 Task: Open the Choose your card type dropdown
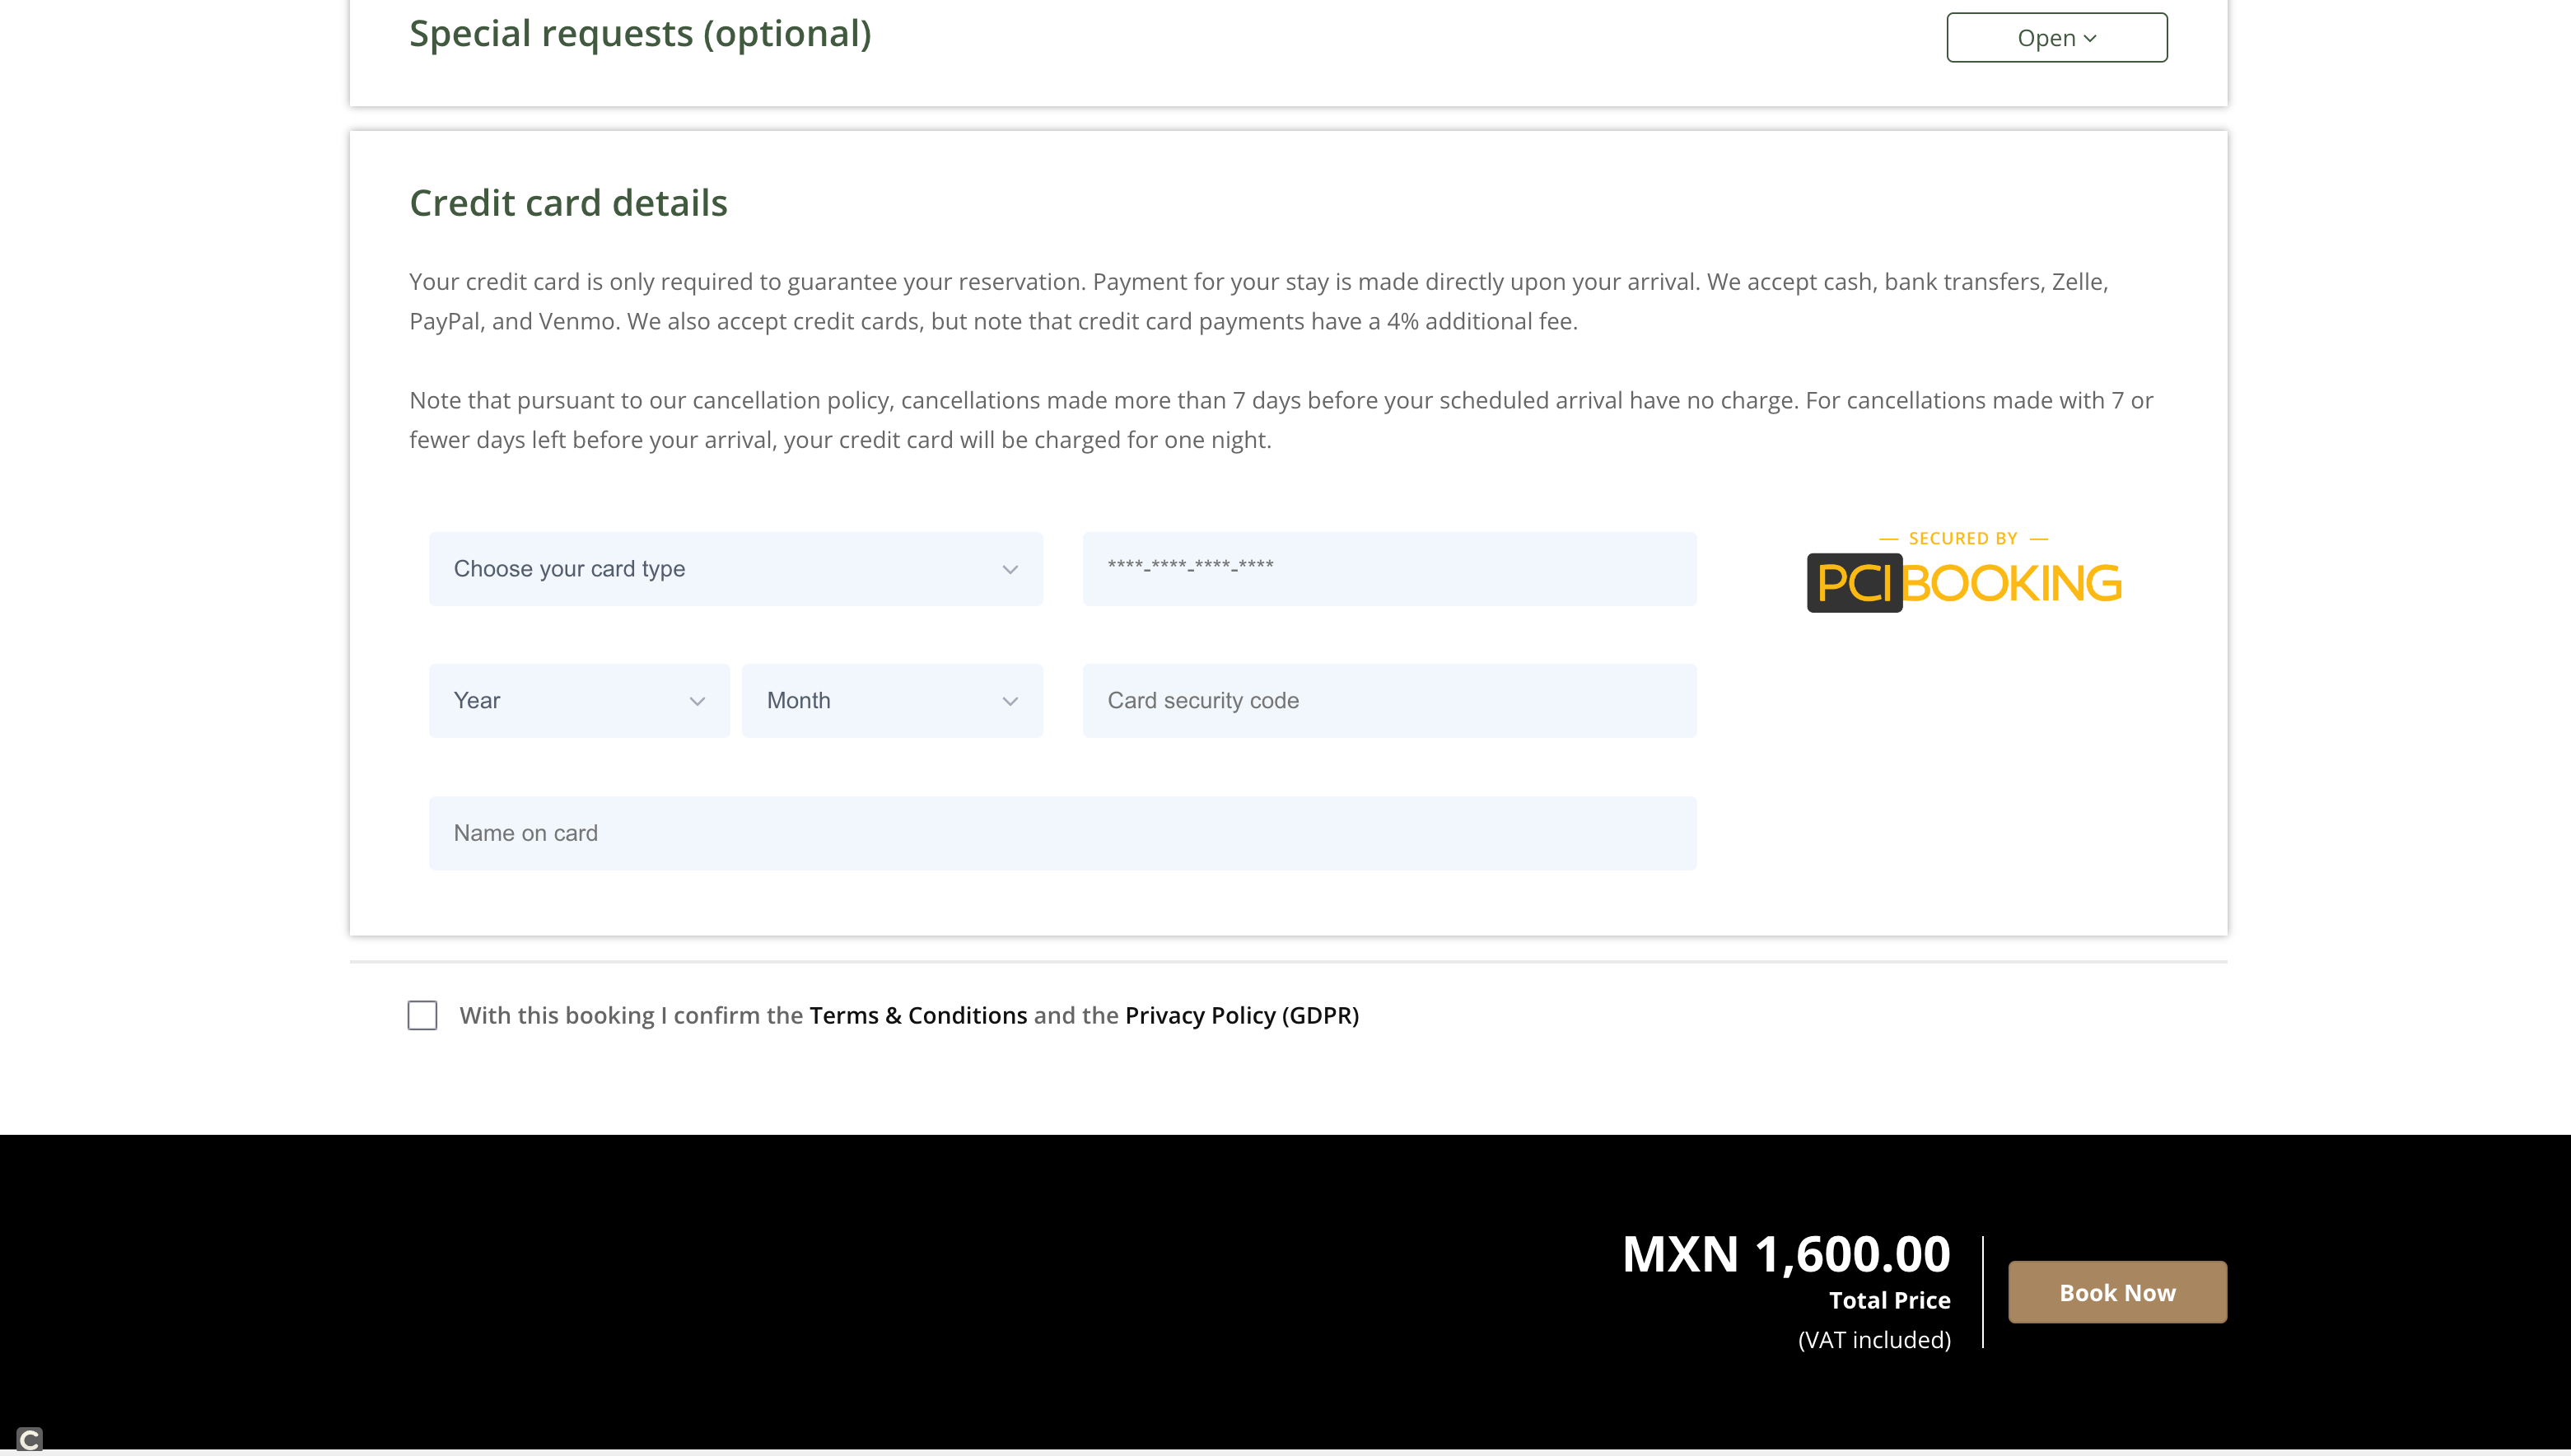pyautogui.click(x=735, y=568)
